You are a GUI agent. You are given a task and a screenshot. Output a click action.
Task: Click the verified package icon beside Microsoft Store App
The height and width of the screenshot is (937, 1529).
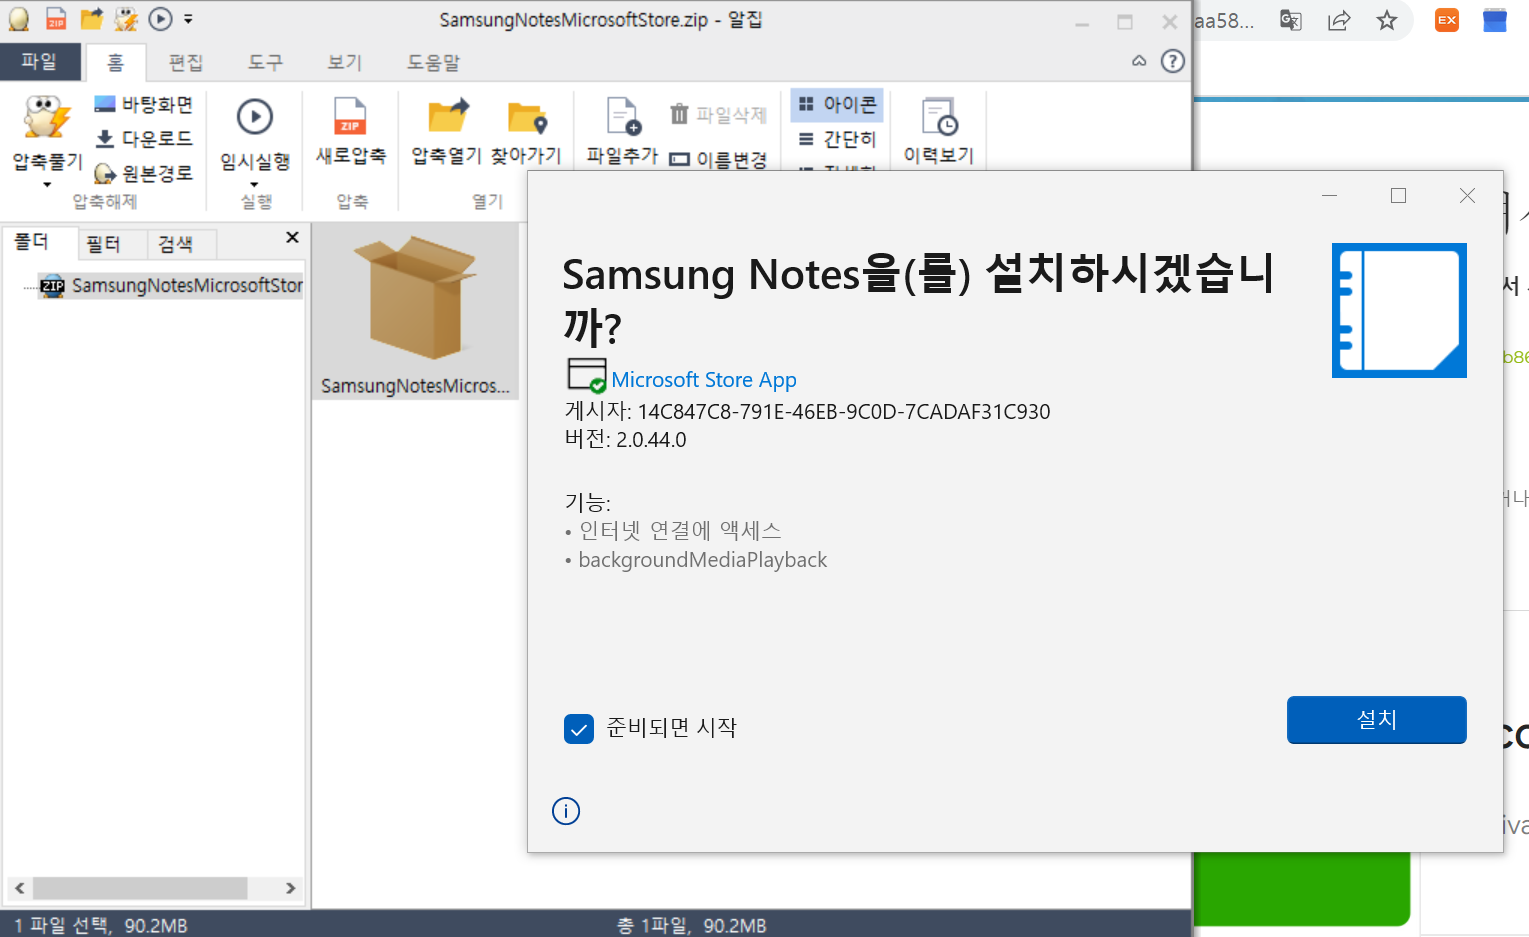click(587, 376)
